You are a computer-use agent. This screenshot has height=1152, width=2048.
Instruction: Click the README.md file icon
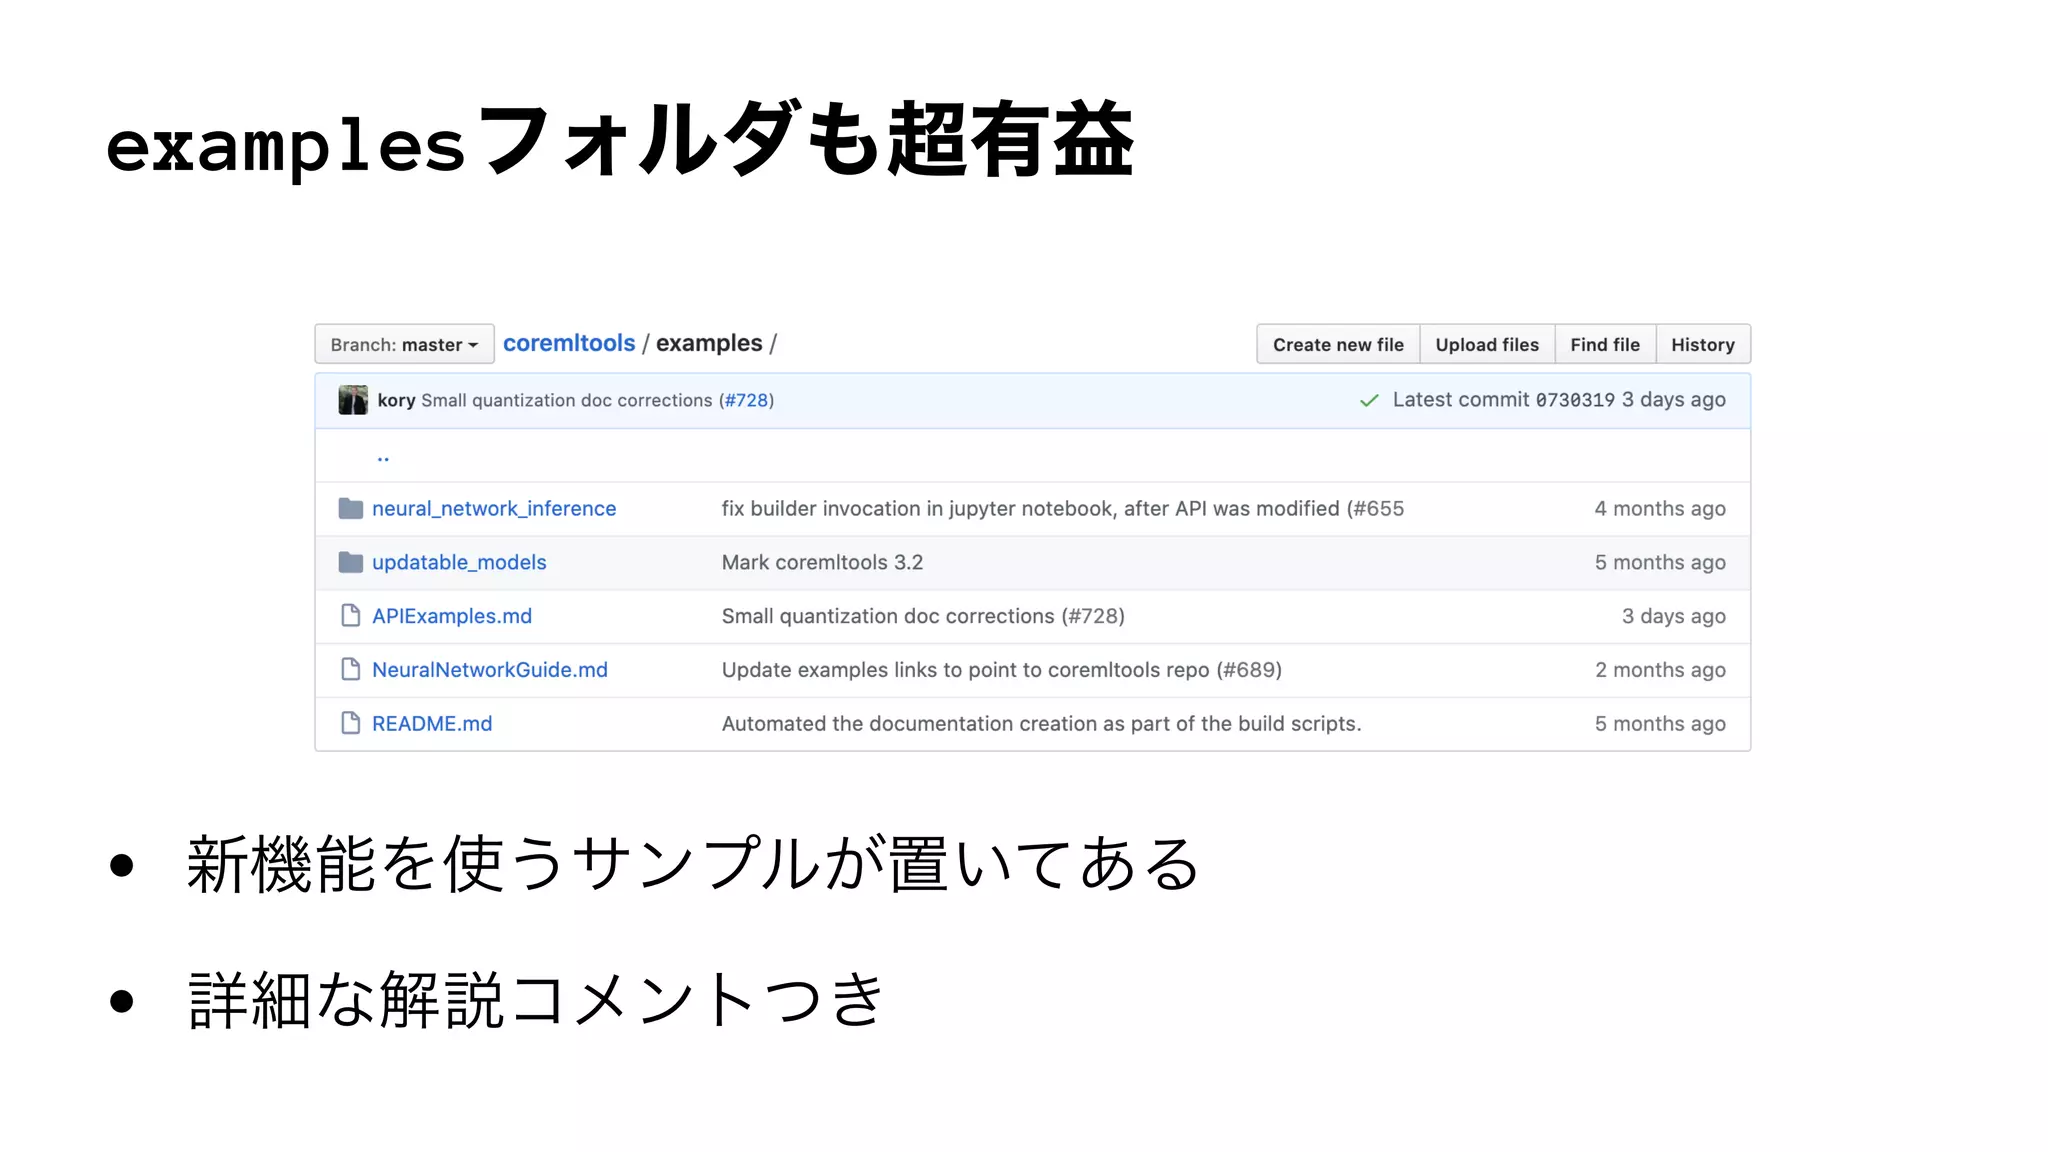(350, 723)
